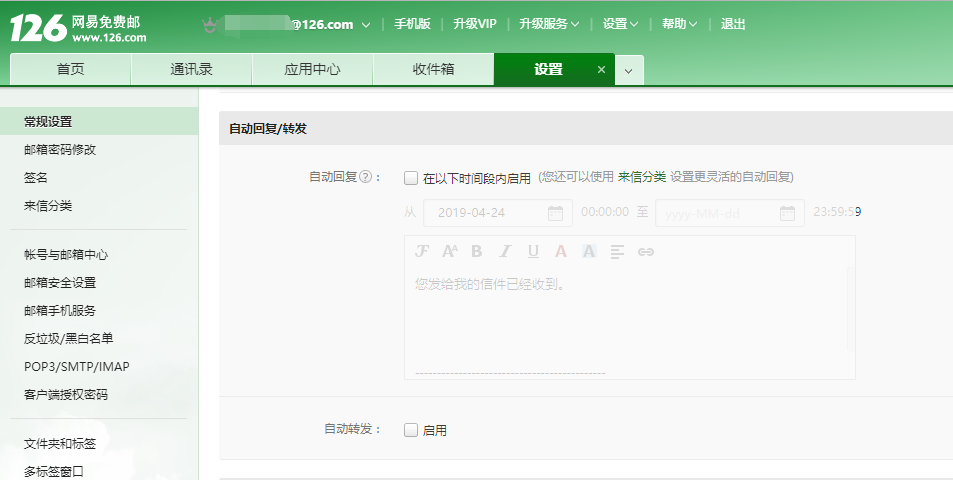Click the 退出 logout link

pos(733,24)
